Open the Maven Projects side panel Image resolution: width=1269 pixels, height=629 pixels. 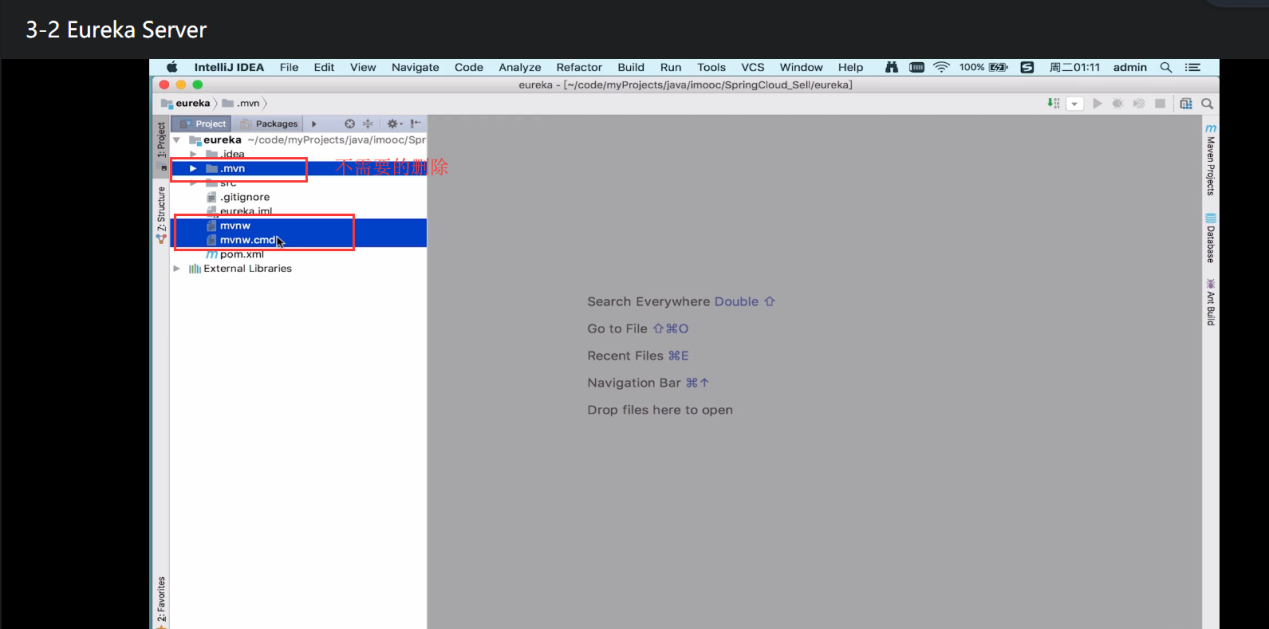point(1210,160)
